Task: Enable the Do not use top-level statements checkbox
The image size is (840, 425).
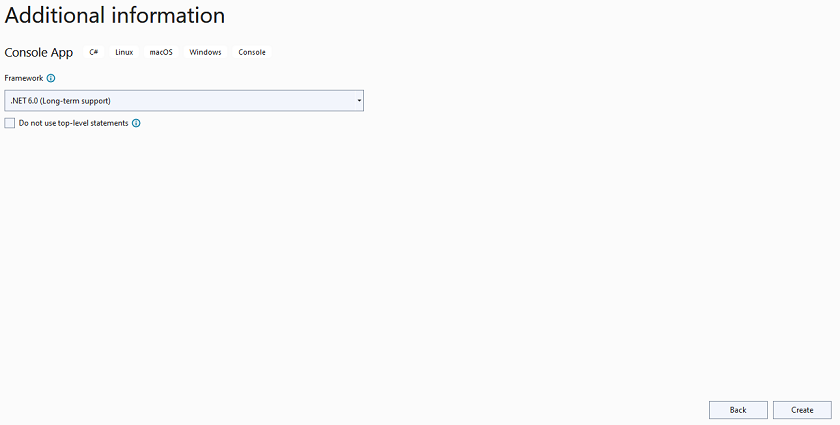Action: (x=10, y=123)
